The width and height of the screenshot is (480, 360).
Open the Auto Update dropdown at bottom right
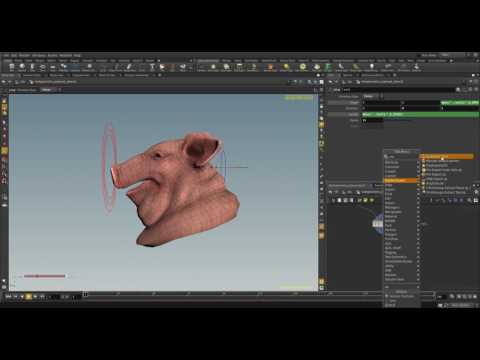461,305
